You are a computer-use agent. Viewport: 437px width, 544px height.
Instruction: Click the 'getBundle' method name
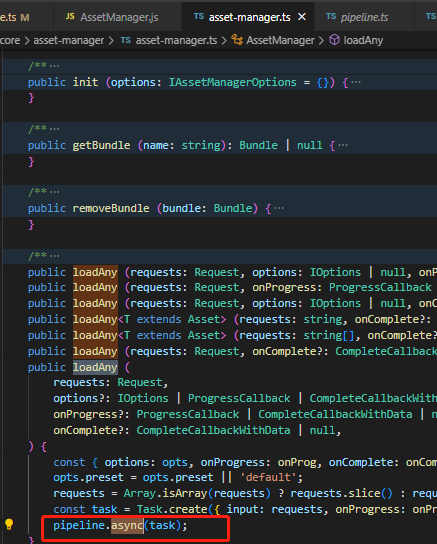[101, 145]
